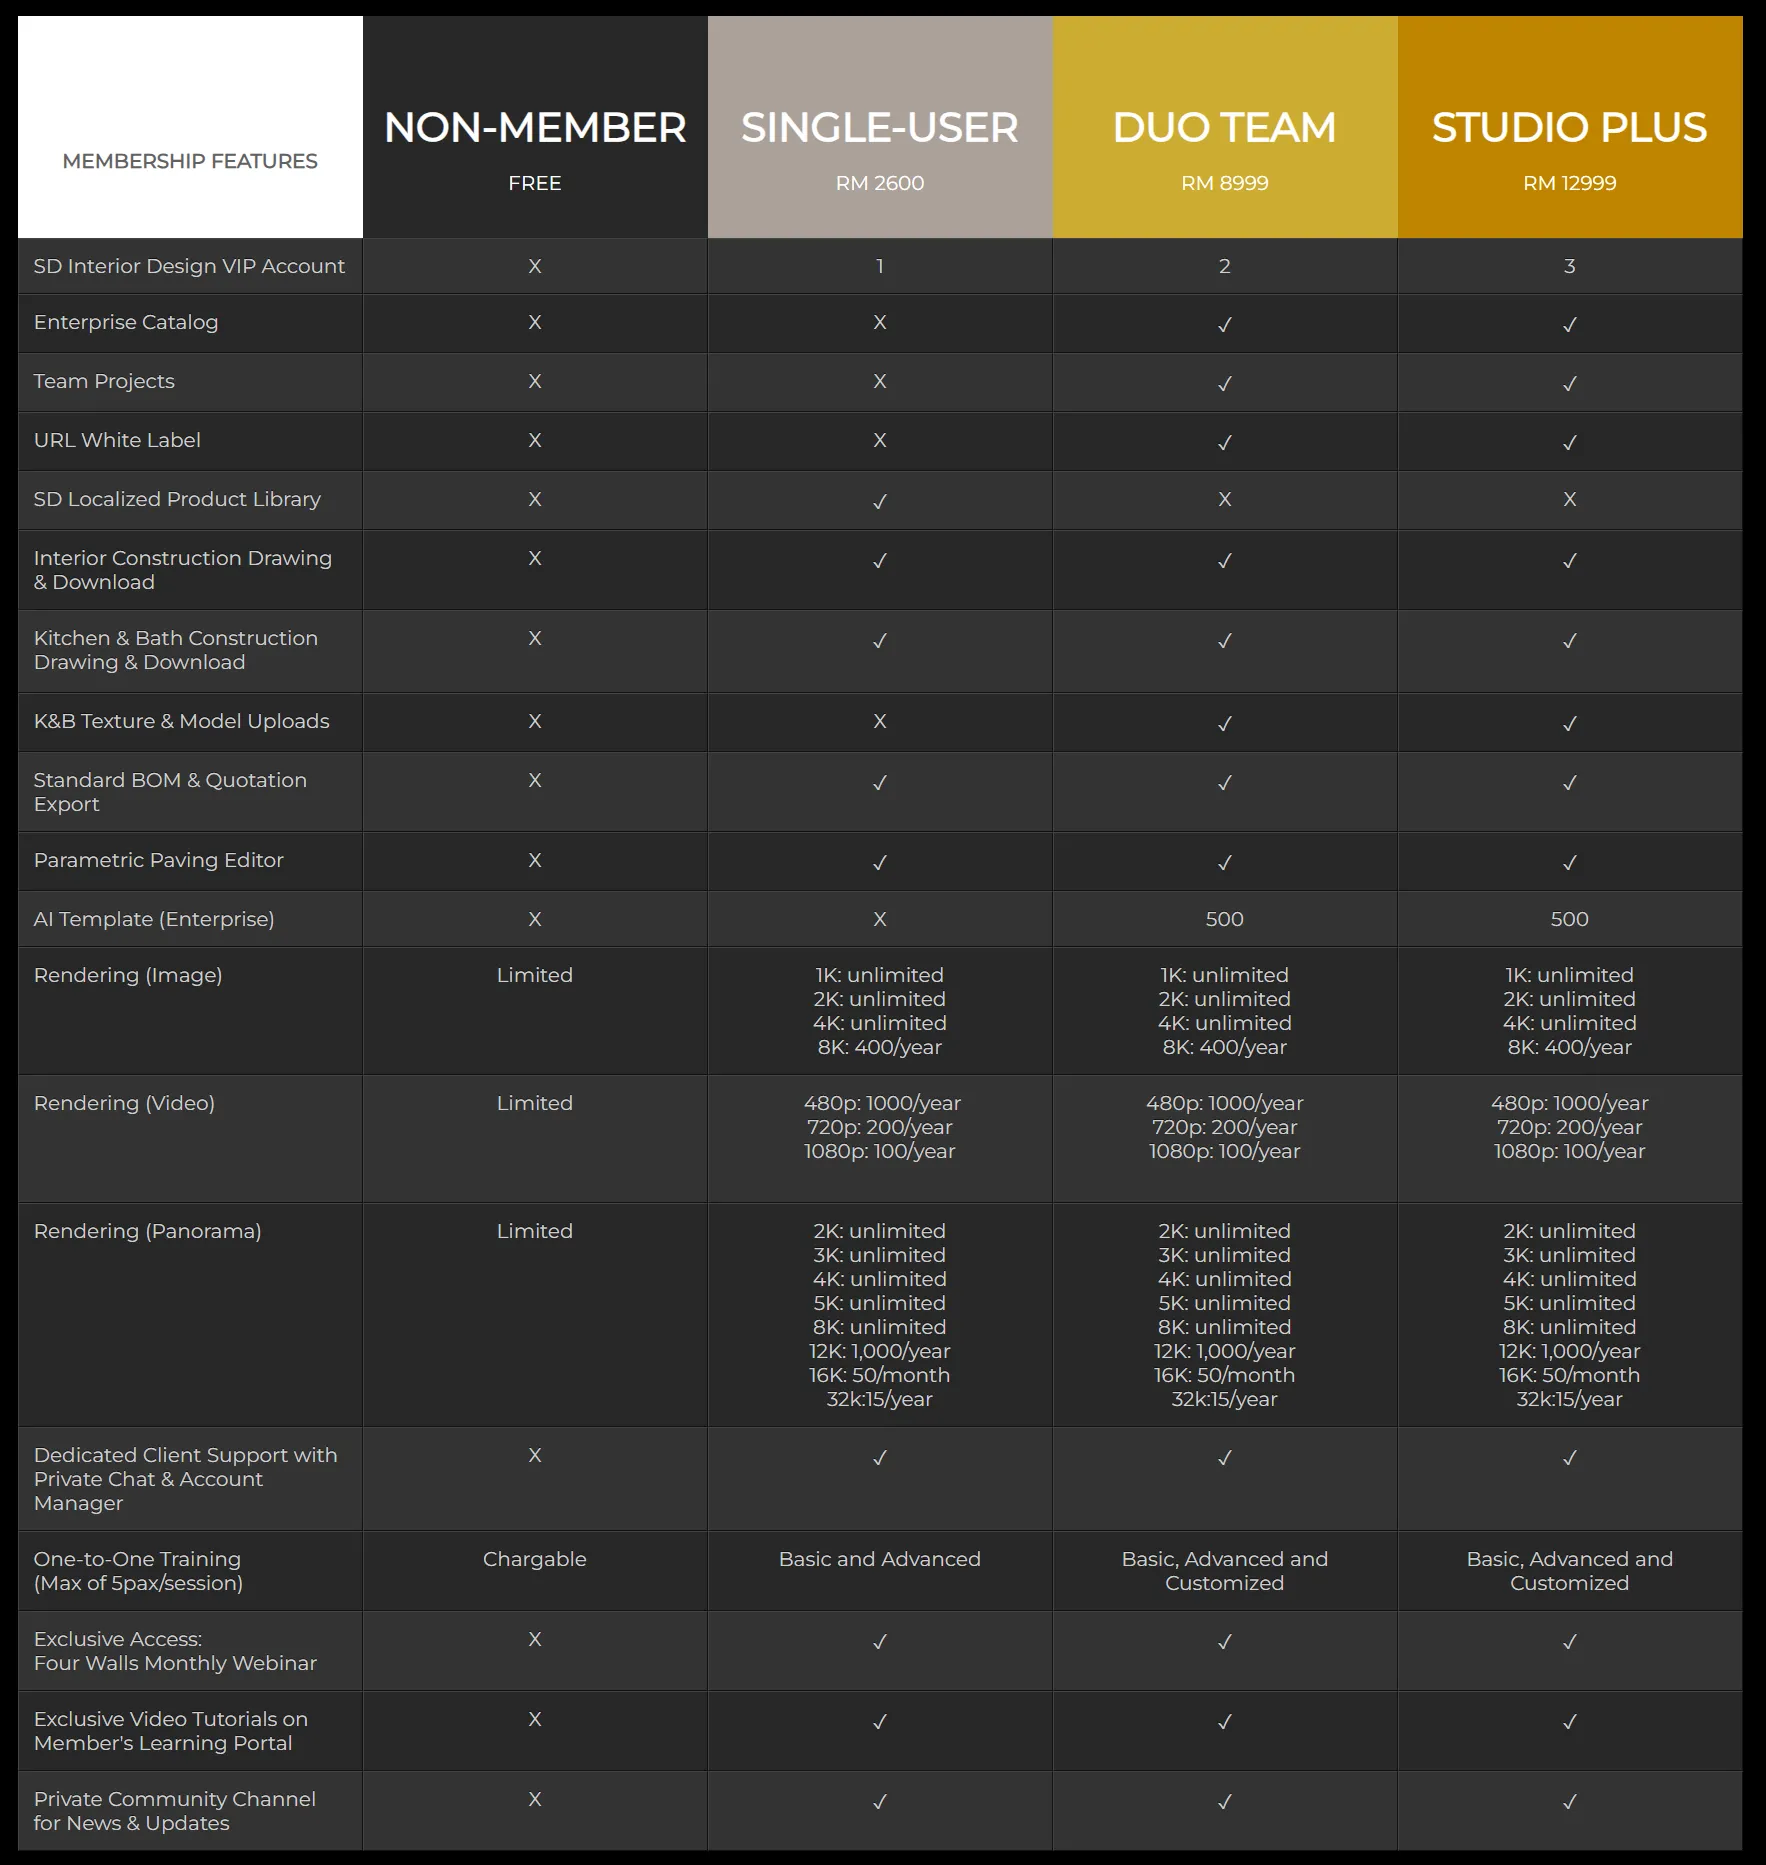Click the Duo Team checkmark for Enterprise Catalog
The height and width of the screenshot is (1865, 1766).
coord(1224,324)
